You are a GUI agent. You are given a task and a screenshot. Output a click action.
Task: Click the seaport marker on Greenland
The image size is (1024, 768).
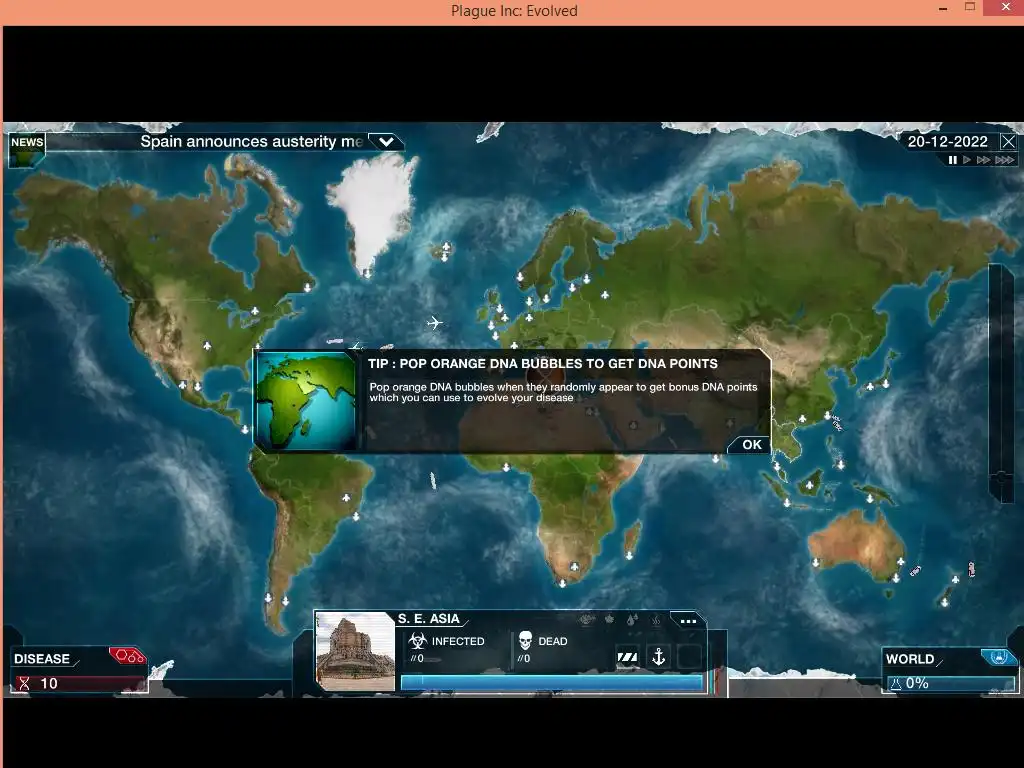pyautogui.click(x=368, y=274)
